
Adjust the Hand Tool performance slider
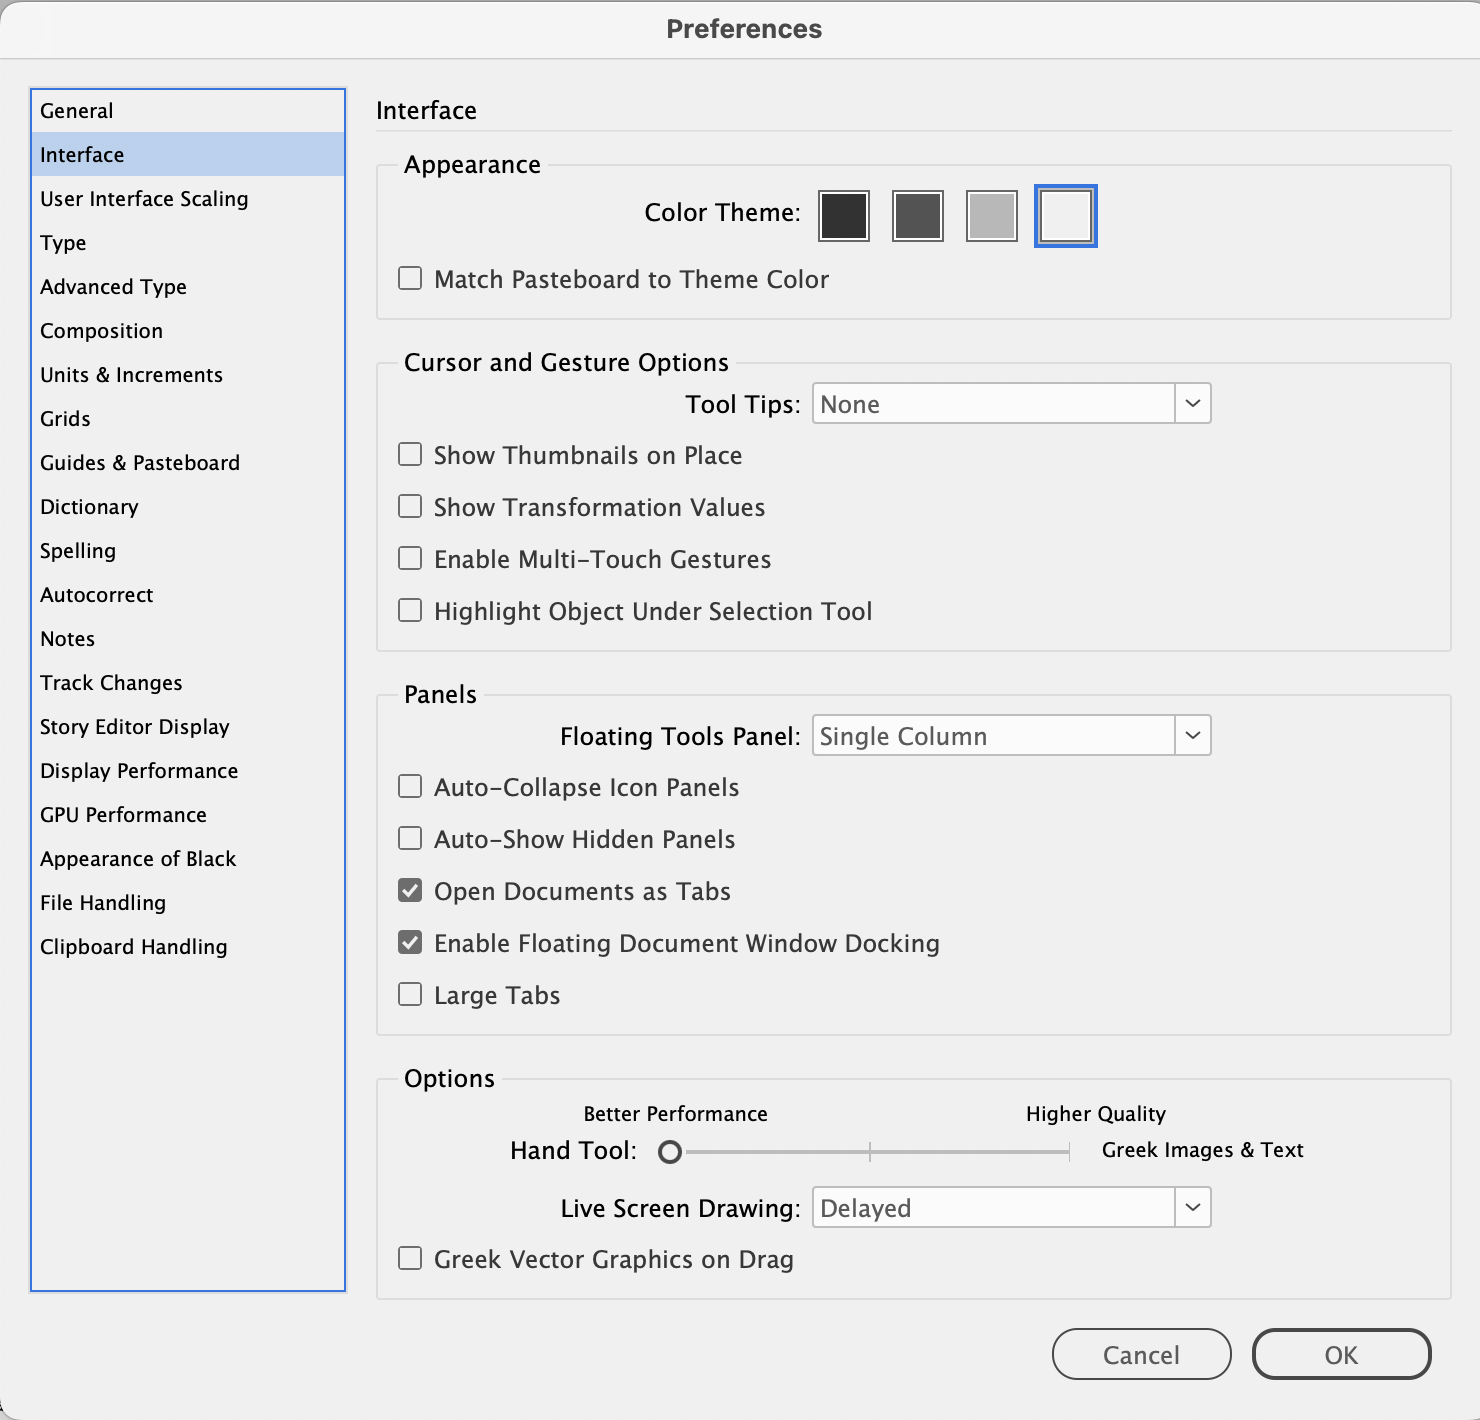coord(670,1152)
